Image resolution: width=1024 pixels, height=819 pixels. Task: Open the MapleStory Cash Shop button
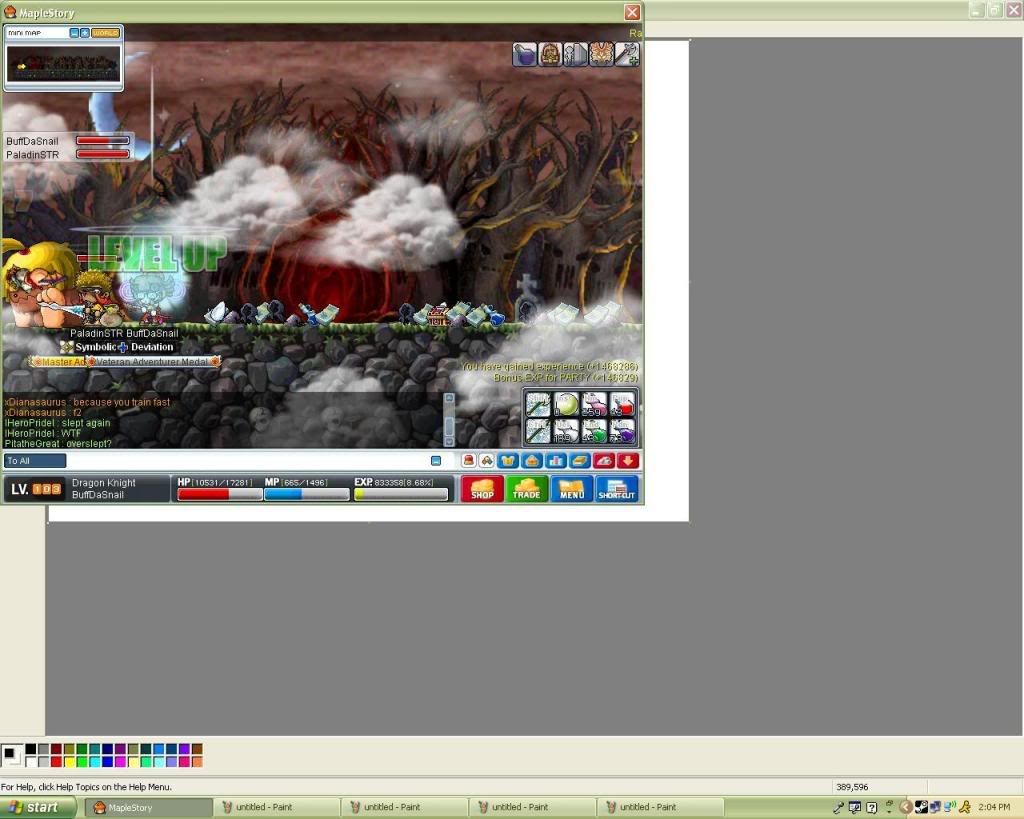[482, 489]
